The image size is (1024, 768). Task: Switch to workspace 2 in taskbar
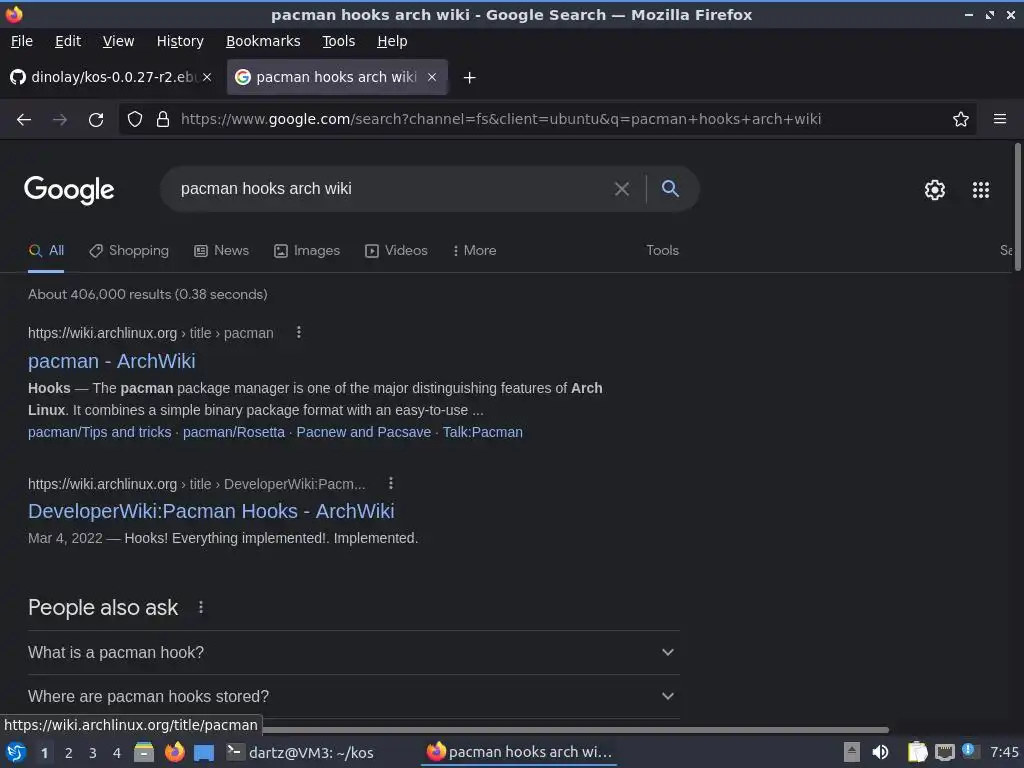[x=69, y=753]
